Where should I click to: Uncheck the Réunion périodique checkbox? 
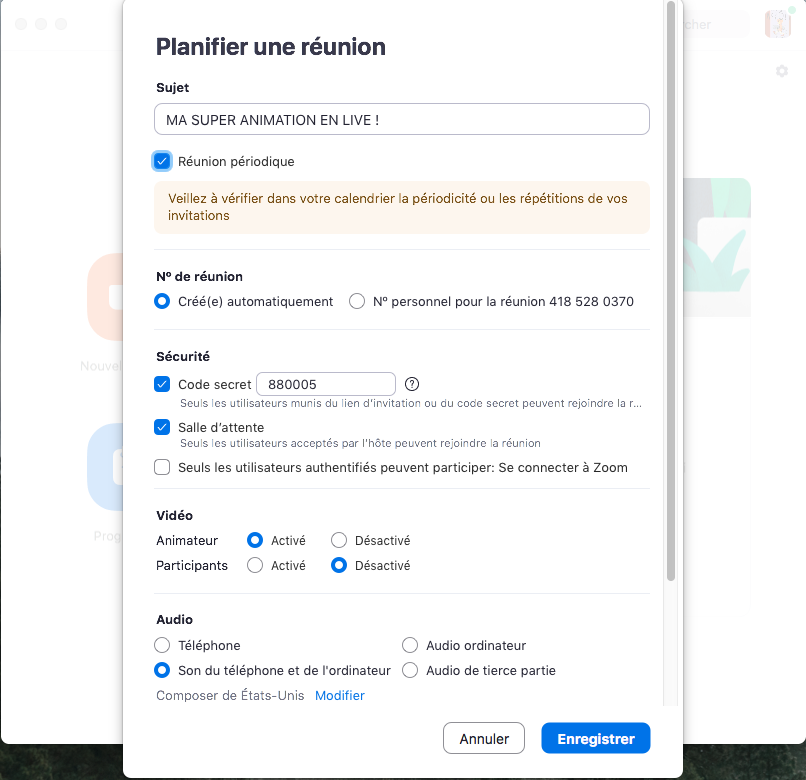(x=162, y=161)
